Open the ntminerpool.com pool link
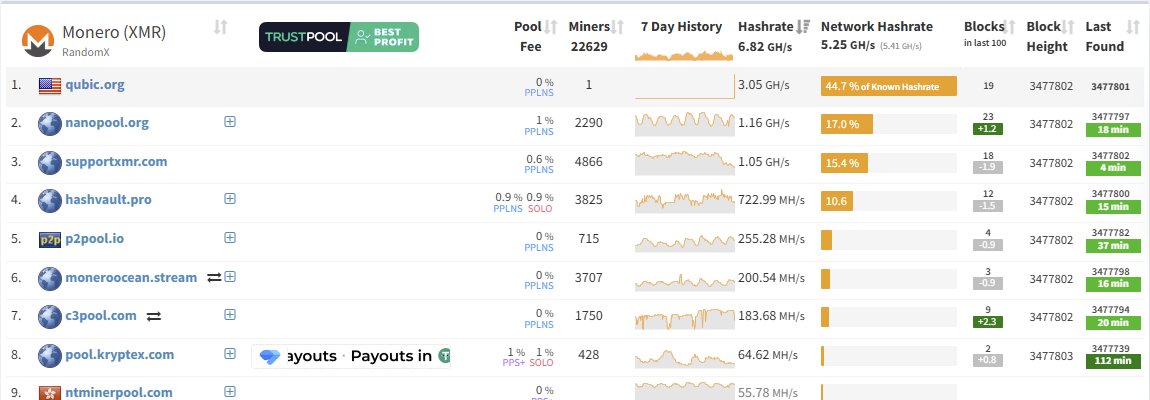This screenshot has height=400, width=1150. pos(119,393)
